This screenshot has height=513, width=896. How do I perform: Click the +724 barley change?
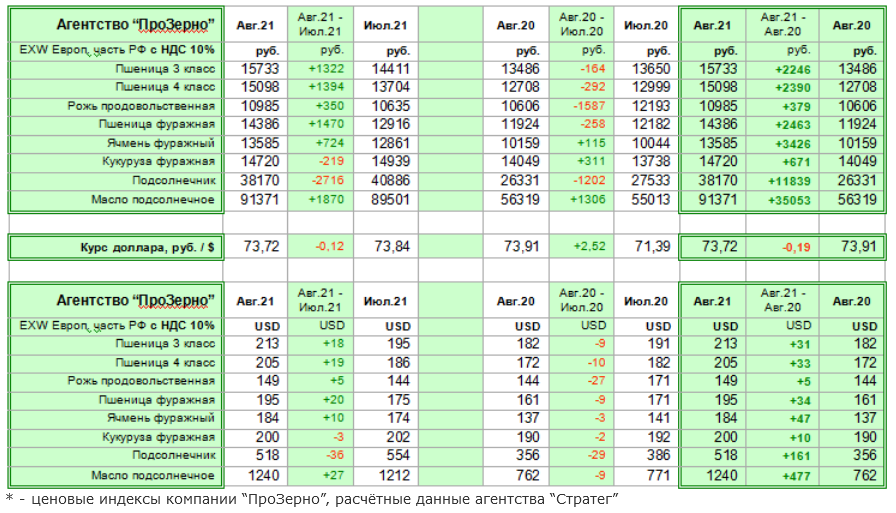point(330,143)
